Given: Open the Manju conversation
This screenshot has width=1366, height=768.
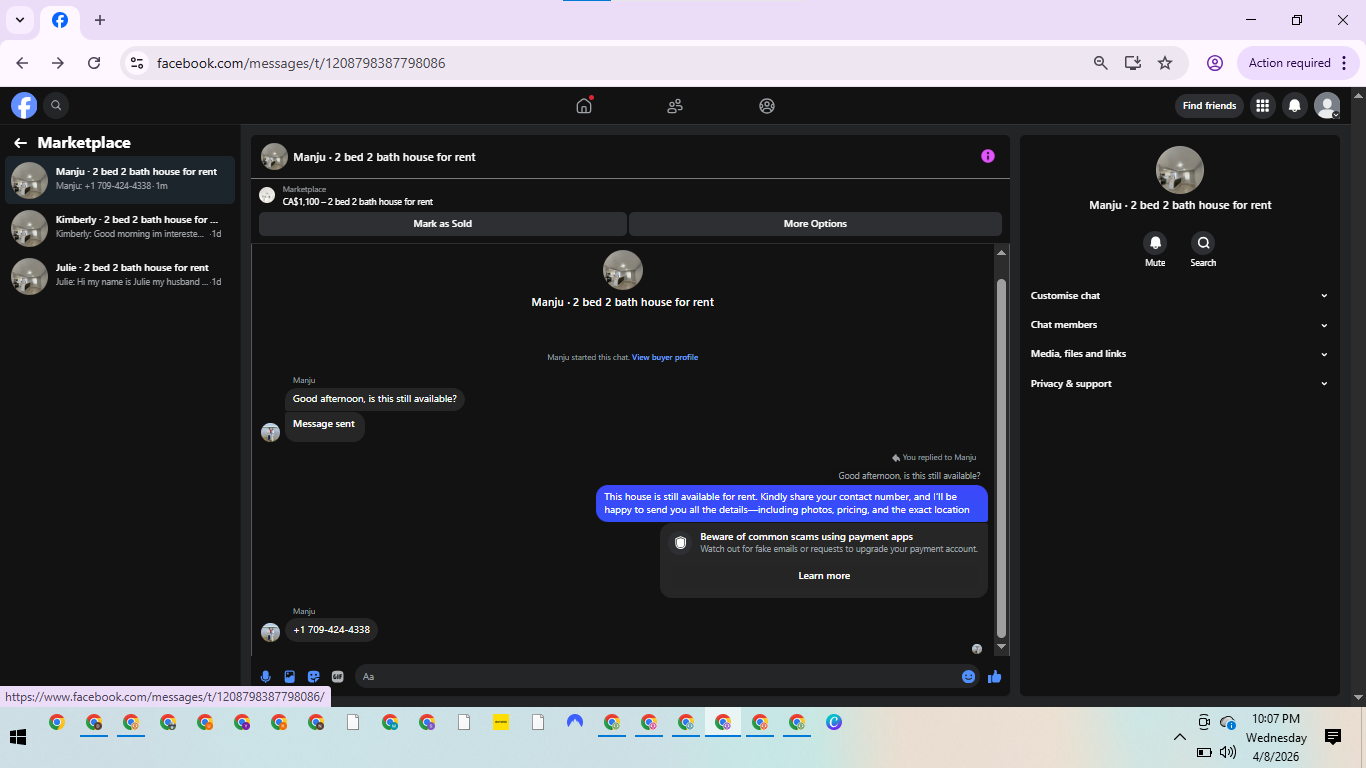Looking at the screenshot, I should point(120,180).
